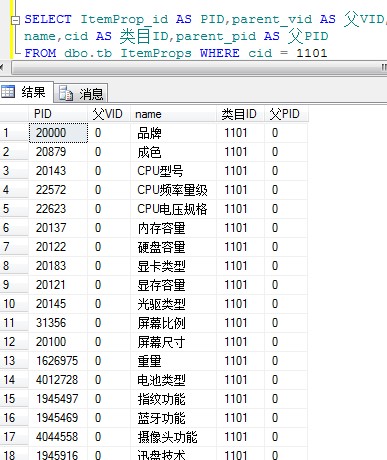This screenshot has height=460, width=387.
Task: Select row 5 via its row header
Action: coord(14,209)
